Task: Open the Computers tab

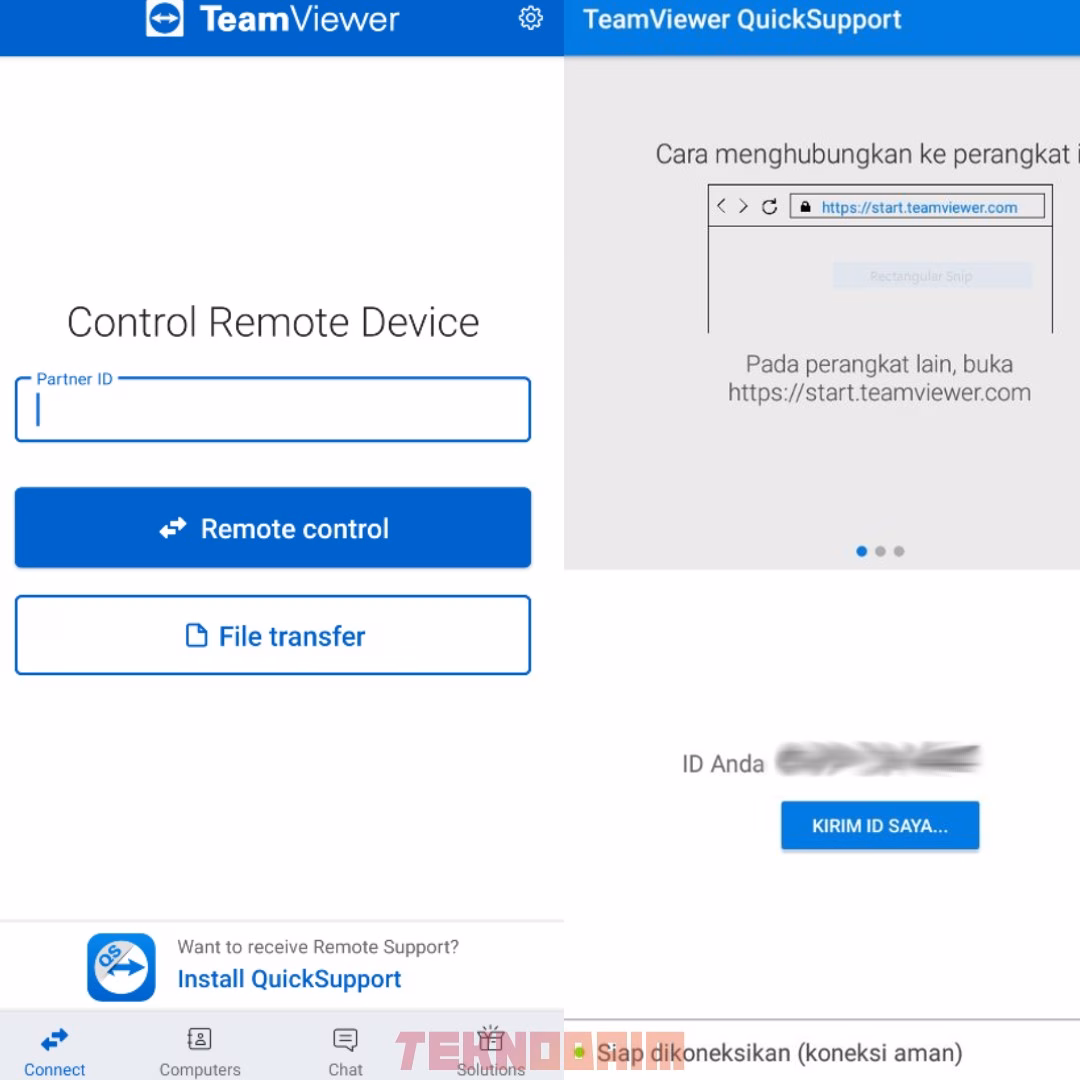Action: pos(200,1052)
